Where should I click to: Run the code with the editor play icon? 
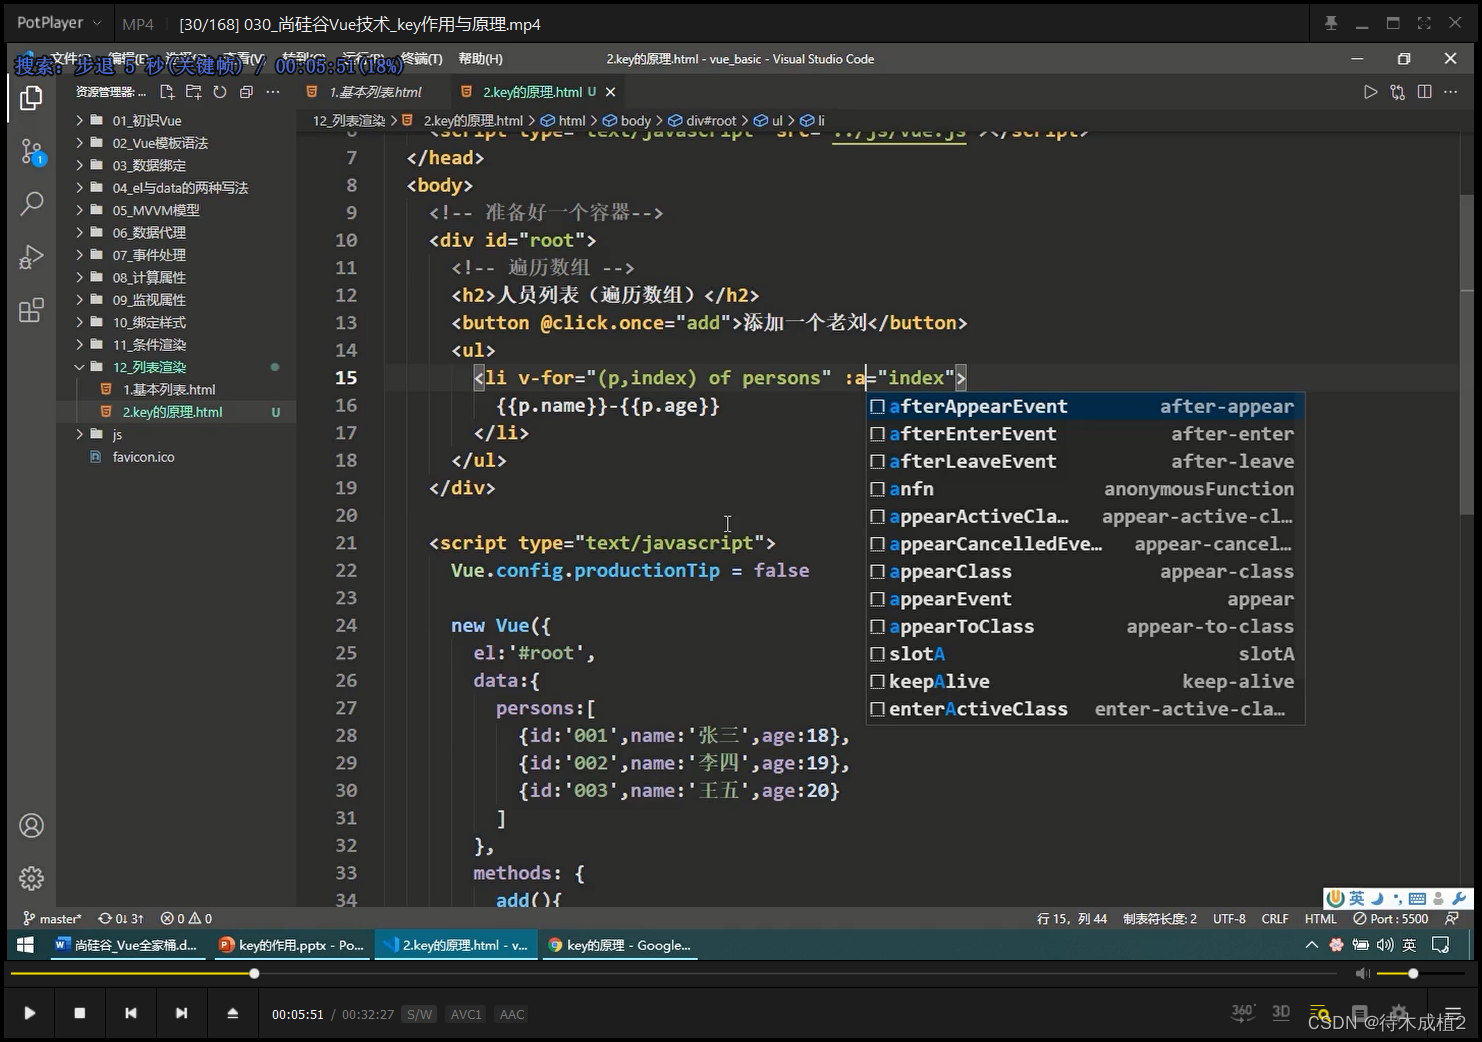pos(1370,92)
